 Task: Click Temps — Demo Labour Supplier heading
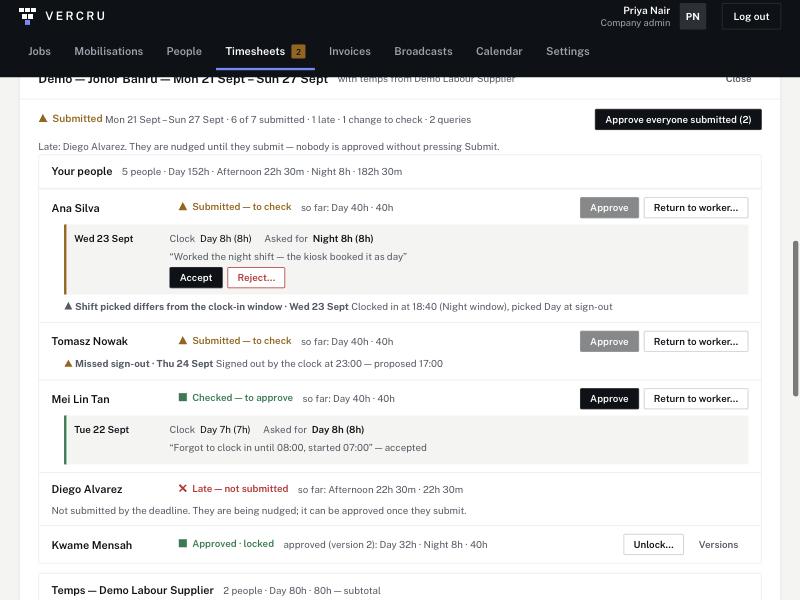point(133,590)
